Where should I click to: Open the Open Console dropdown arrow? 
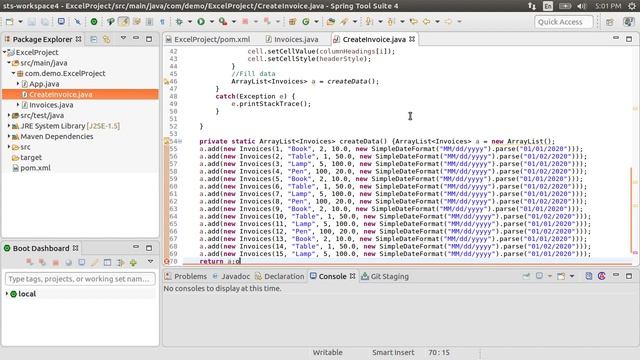[572, 276]
